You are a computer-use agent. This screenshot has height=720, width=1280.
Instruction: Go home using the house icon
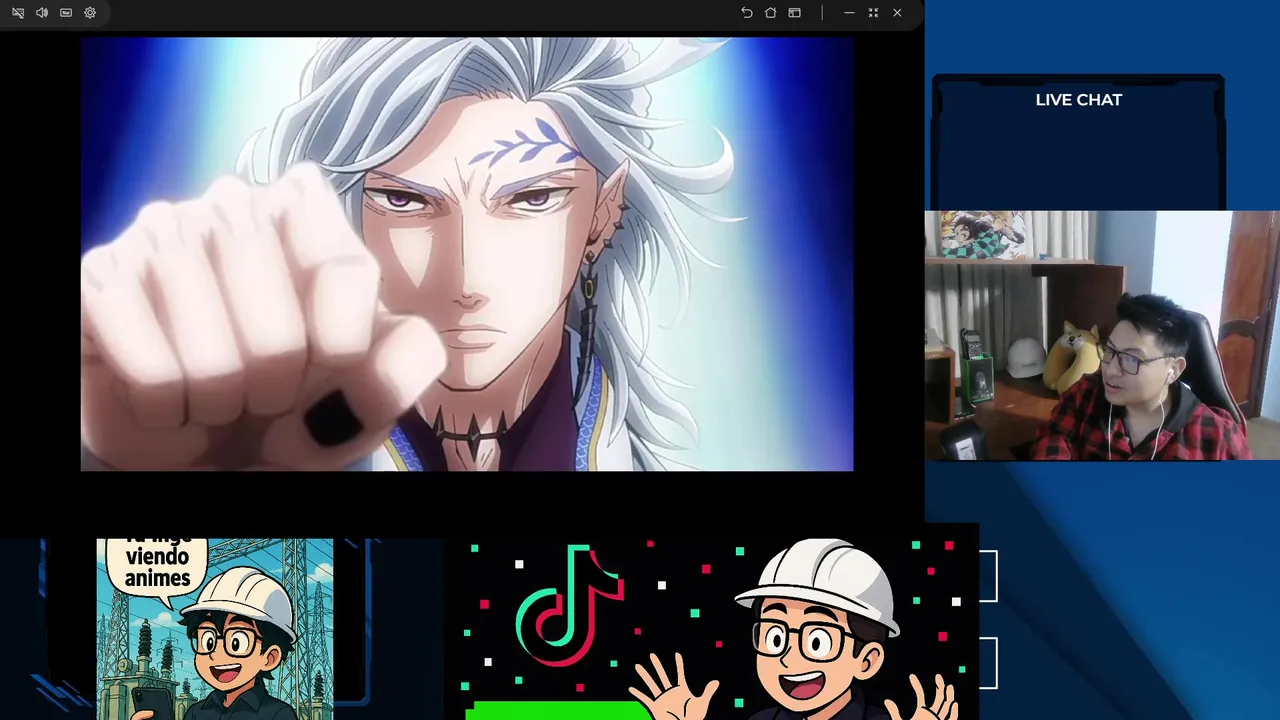point(770,13)
